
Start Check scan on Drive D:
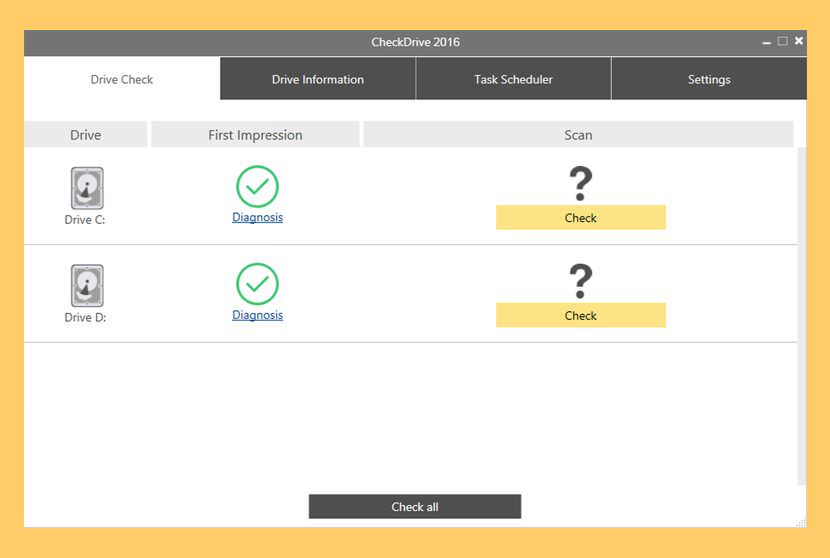coord(581,316)
